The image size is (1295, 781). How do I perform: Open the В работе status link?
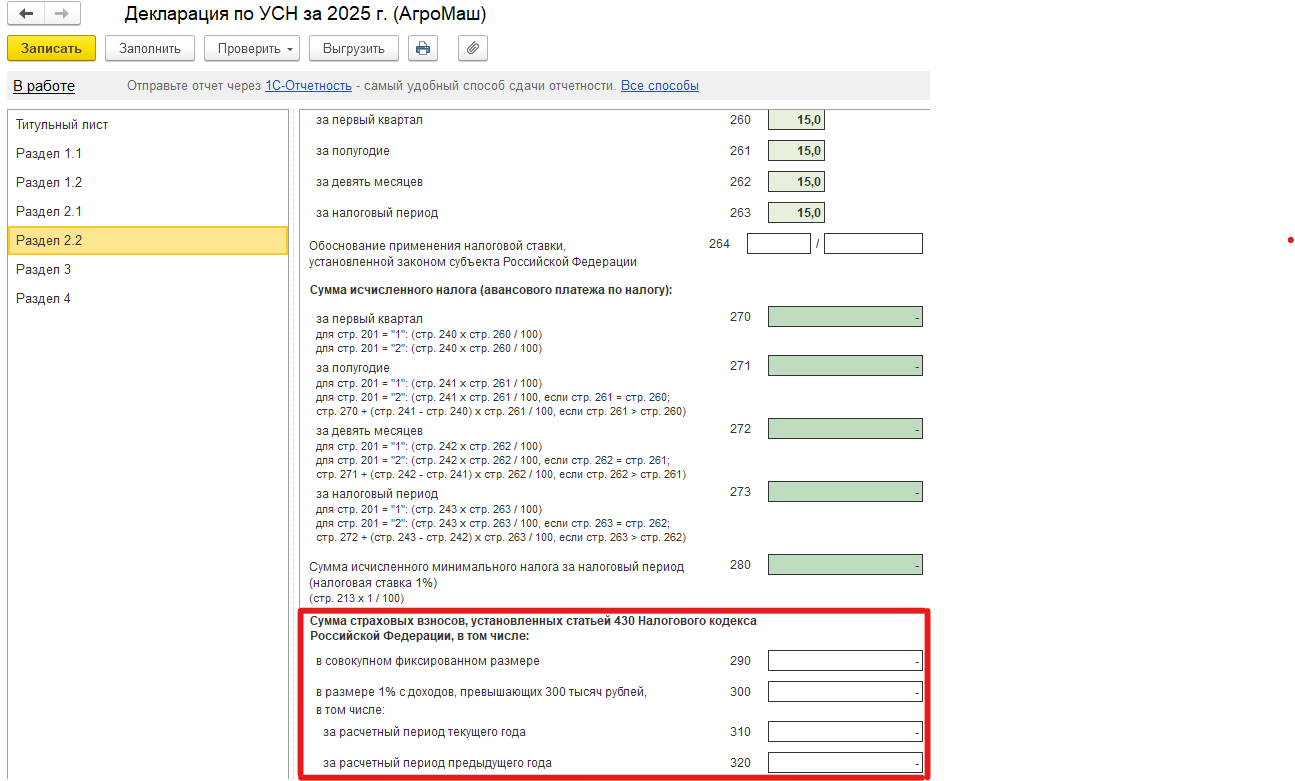coord(44,86)
